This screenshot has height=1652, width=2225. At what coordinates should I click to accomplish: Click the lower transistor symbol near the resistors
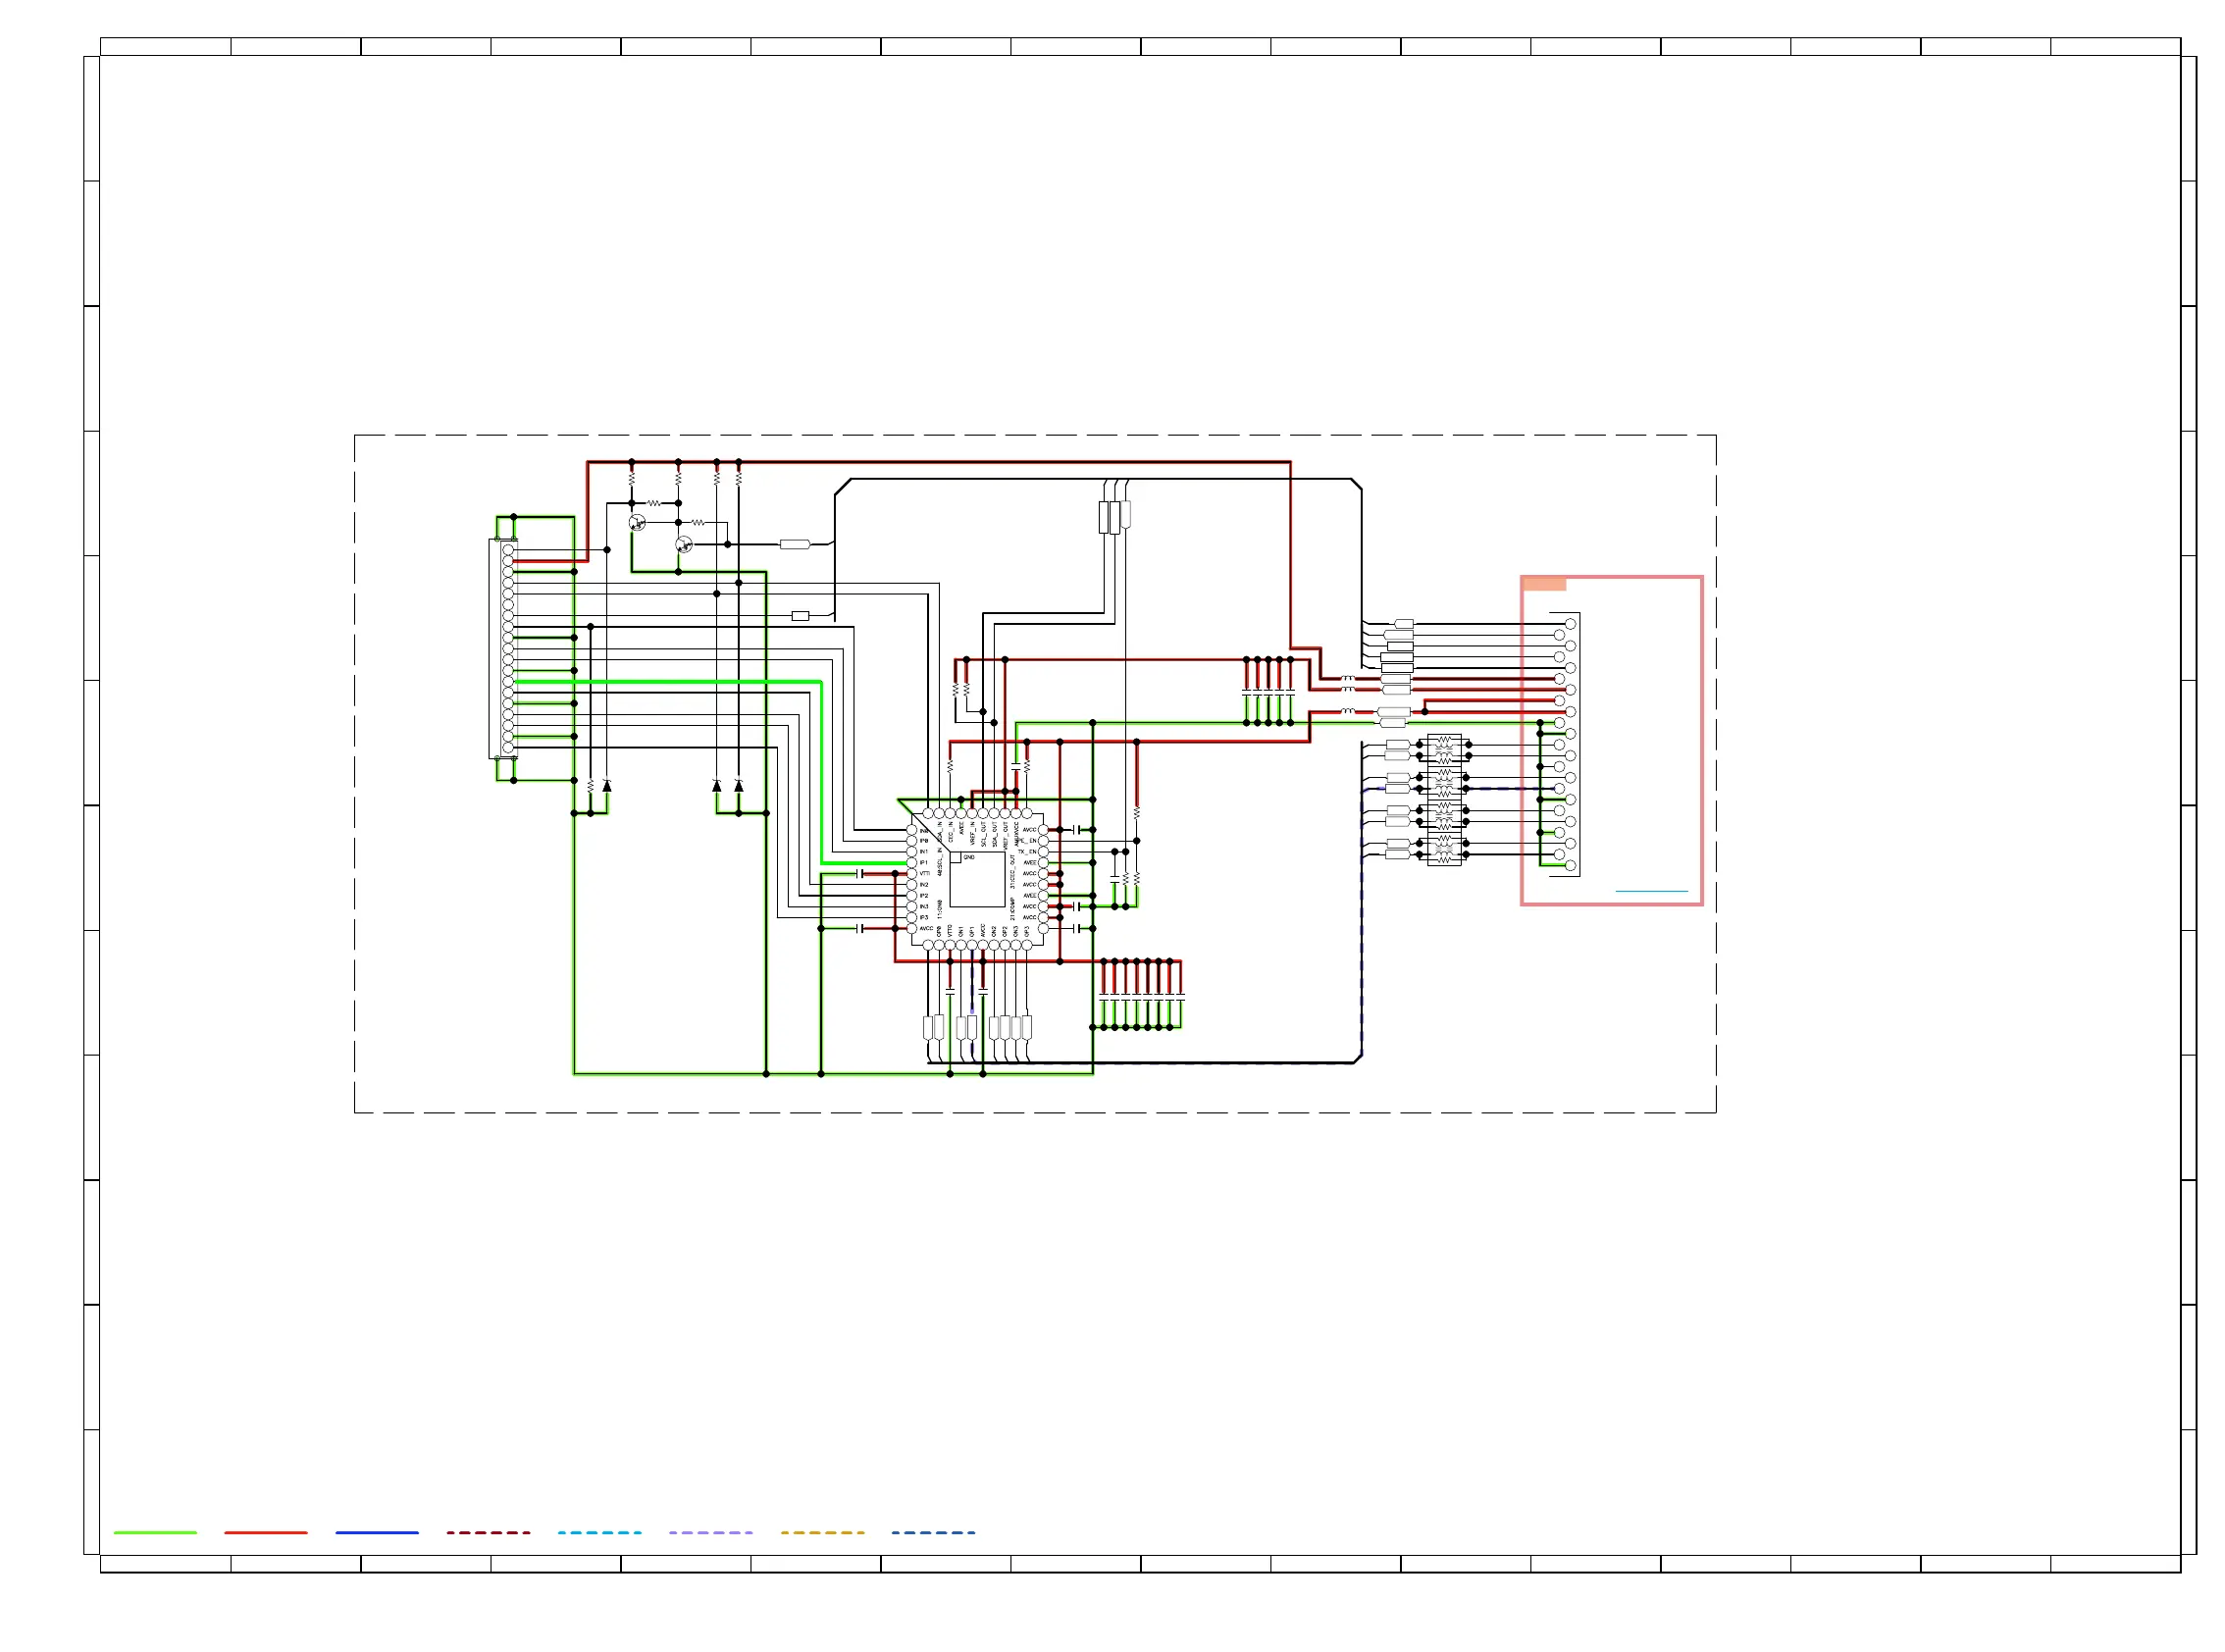(684, 545)
